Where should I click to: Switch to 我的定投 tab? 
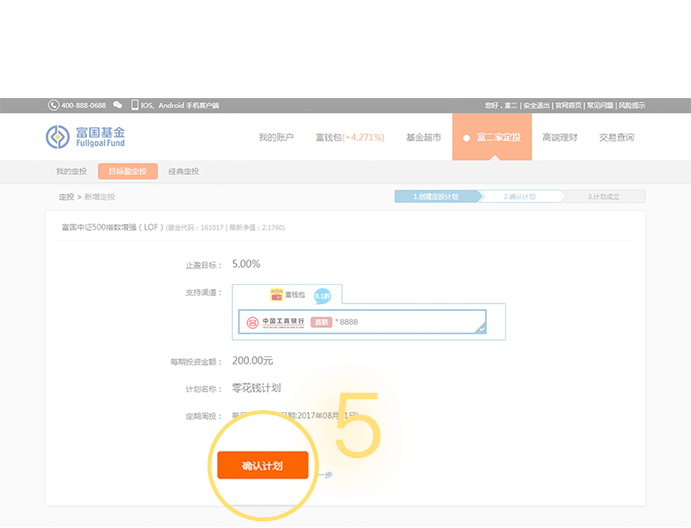tap(71, 171)
